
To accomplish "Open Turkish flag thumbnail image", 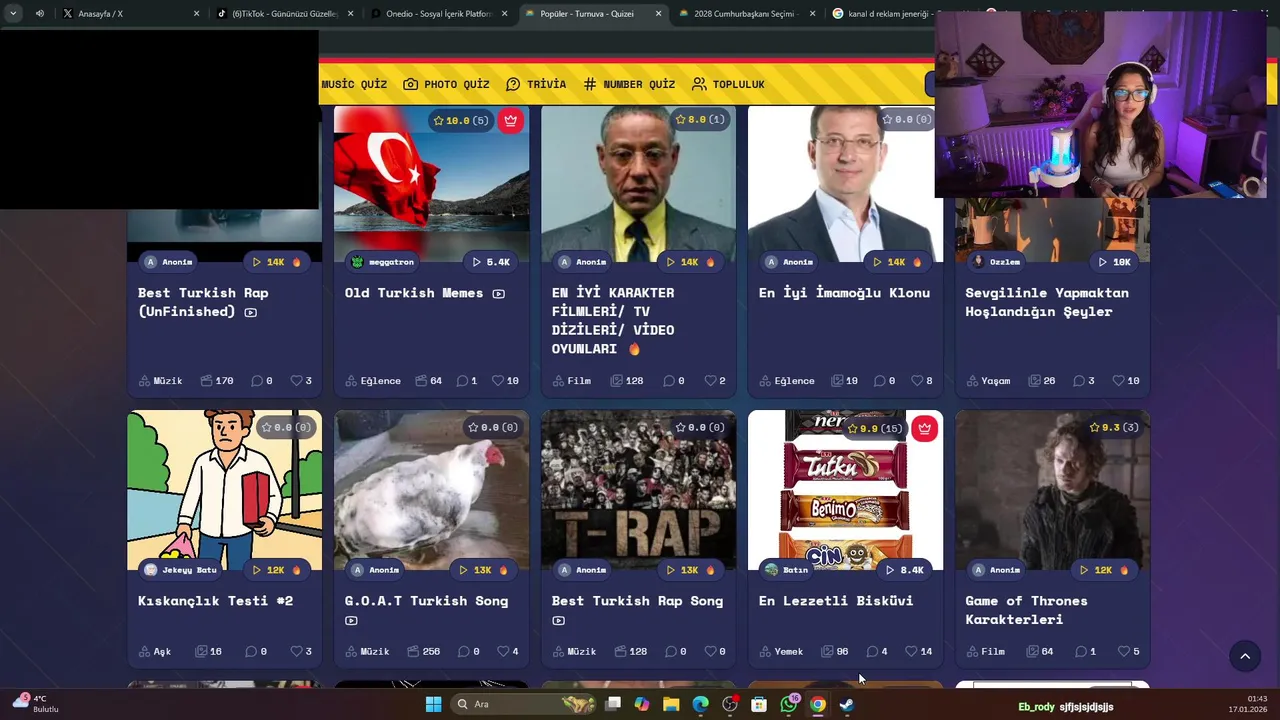I will click(x=431, y=185).
